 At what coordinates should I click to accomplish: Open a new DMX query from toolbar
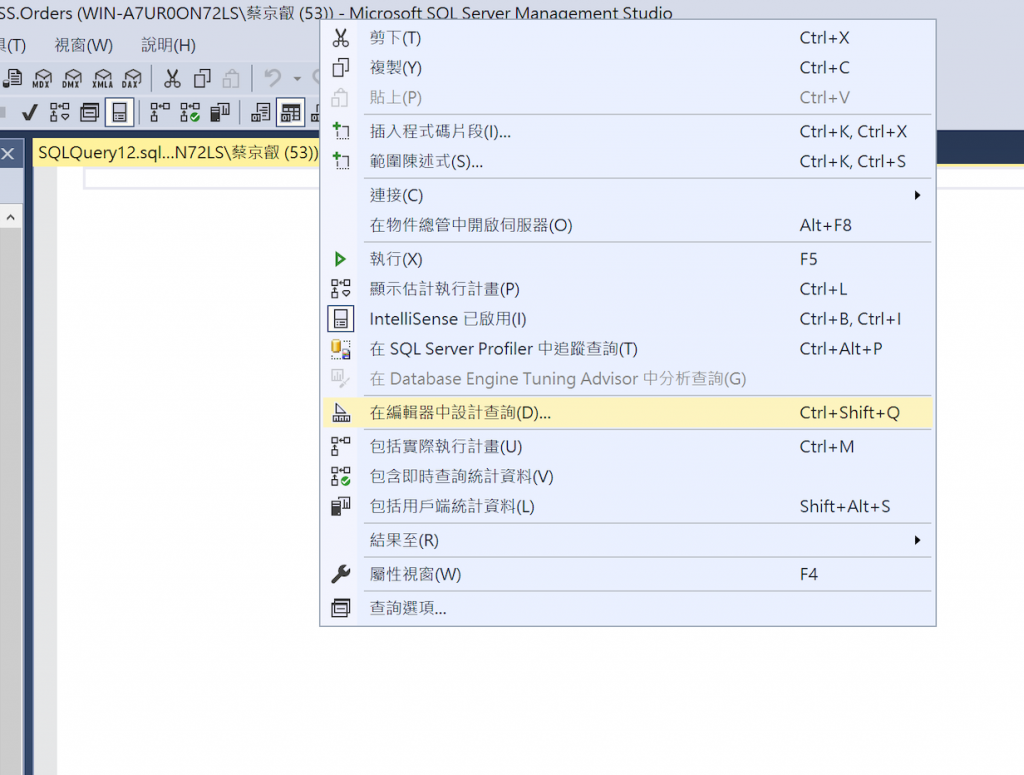click(x=72, y=78)
